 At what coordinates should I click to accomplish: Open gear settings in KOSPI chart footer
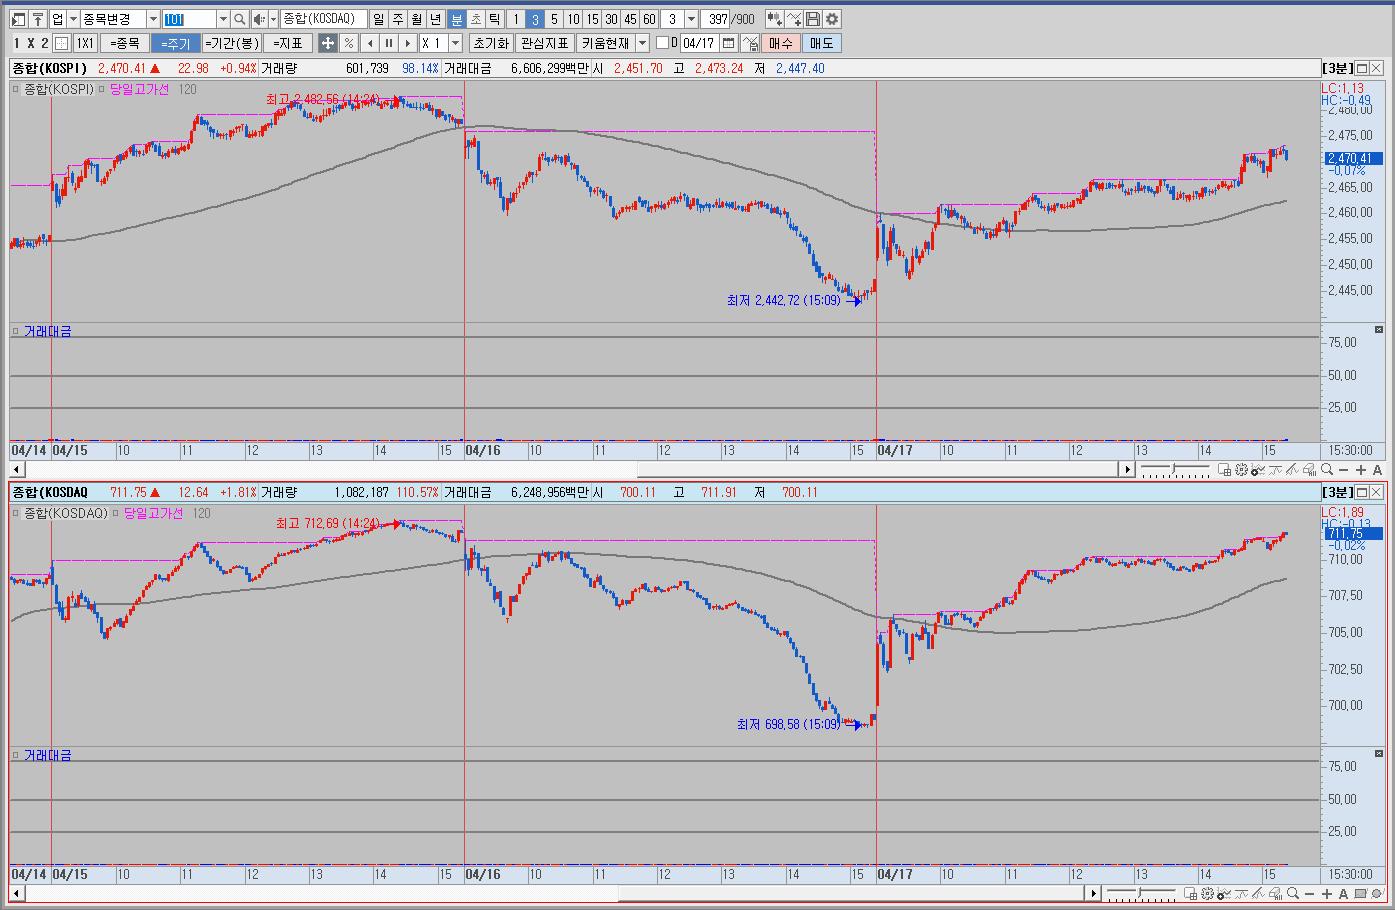(x=1242, y=470)
